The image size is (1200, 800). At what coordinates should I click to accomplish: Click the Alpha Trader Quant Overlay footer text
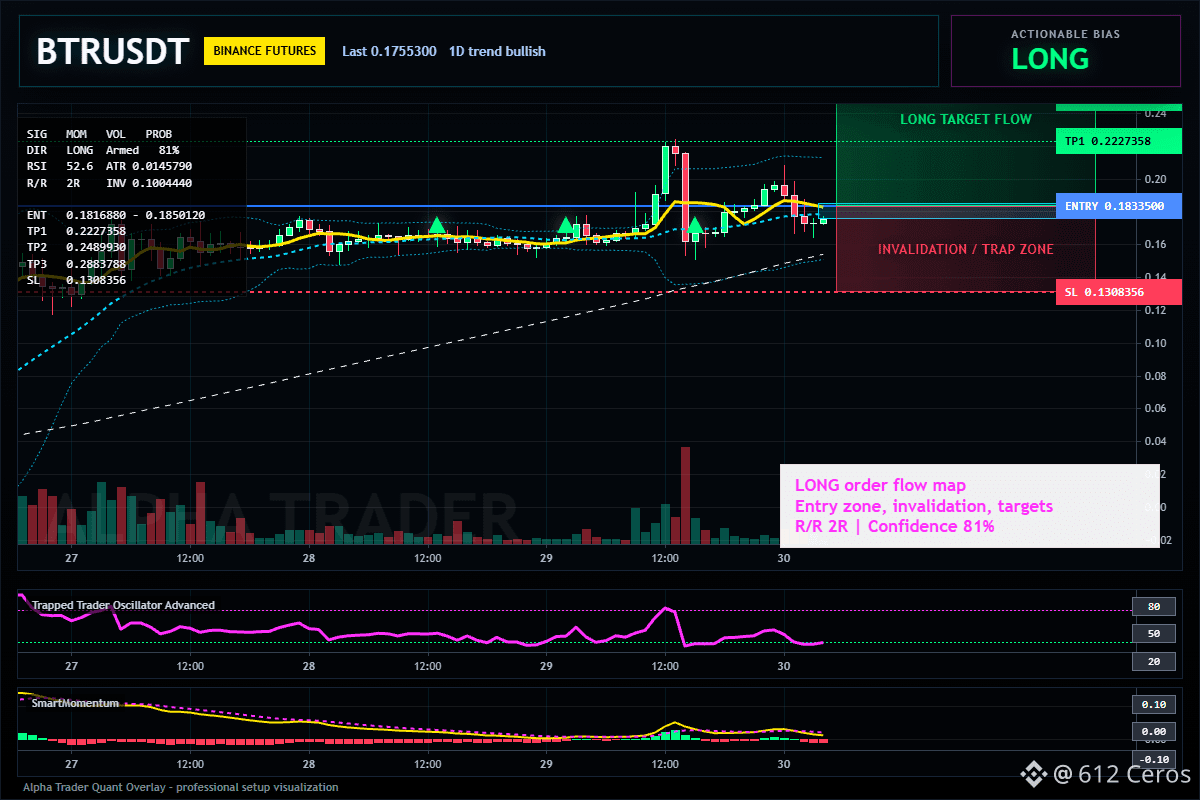point(180,787)
